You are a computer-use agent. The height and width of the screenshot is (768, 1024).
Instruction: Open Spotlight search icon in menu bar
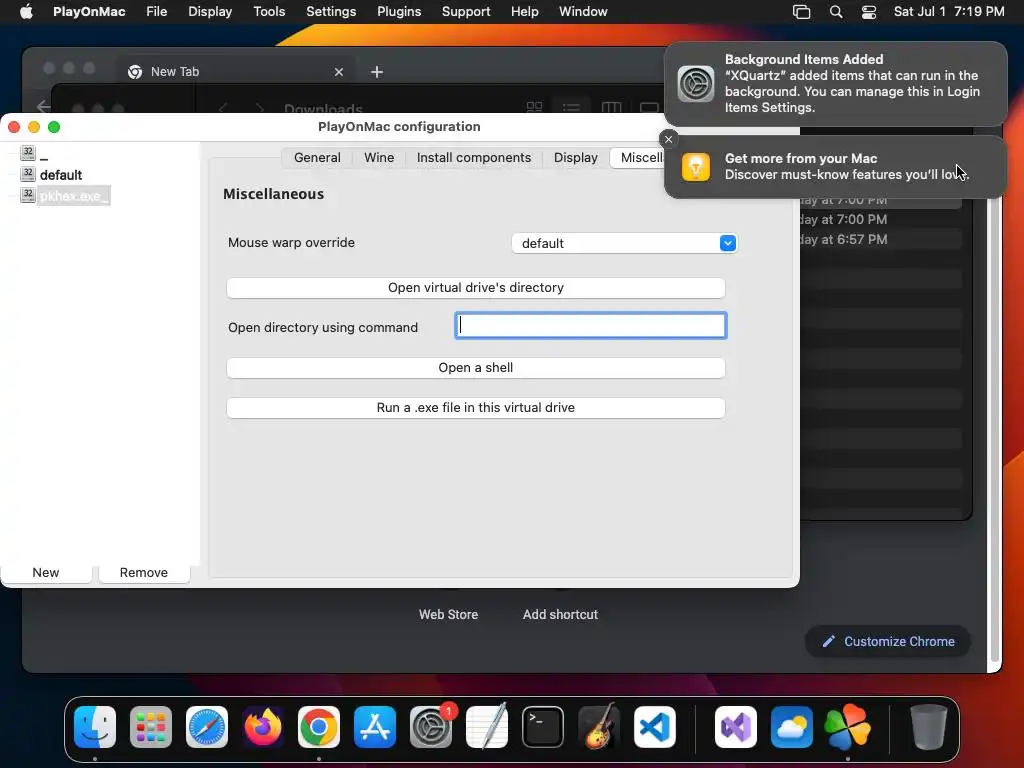[835, 12]
